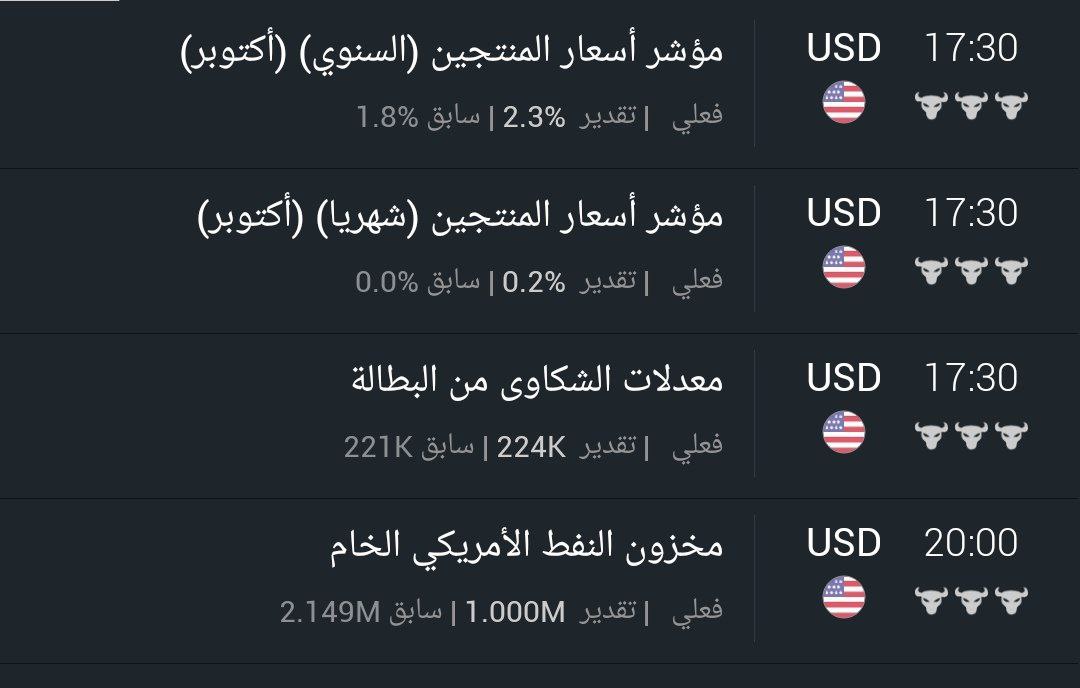Viewport: 1080px width, 688px height.
Task: Click bull importance icons for annual PPI event
Action: 971,104
